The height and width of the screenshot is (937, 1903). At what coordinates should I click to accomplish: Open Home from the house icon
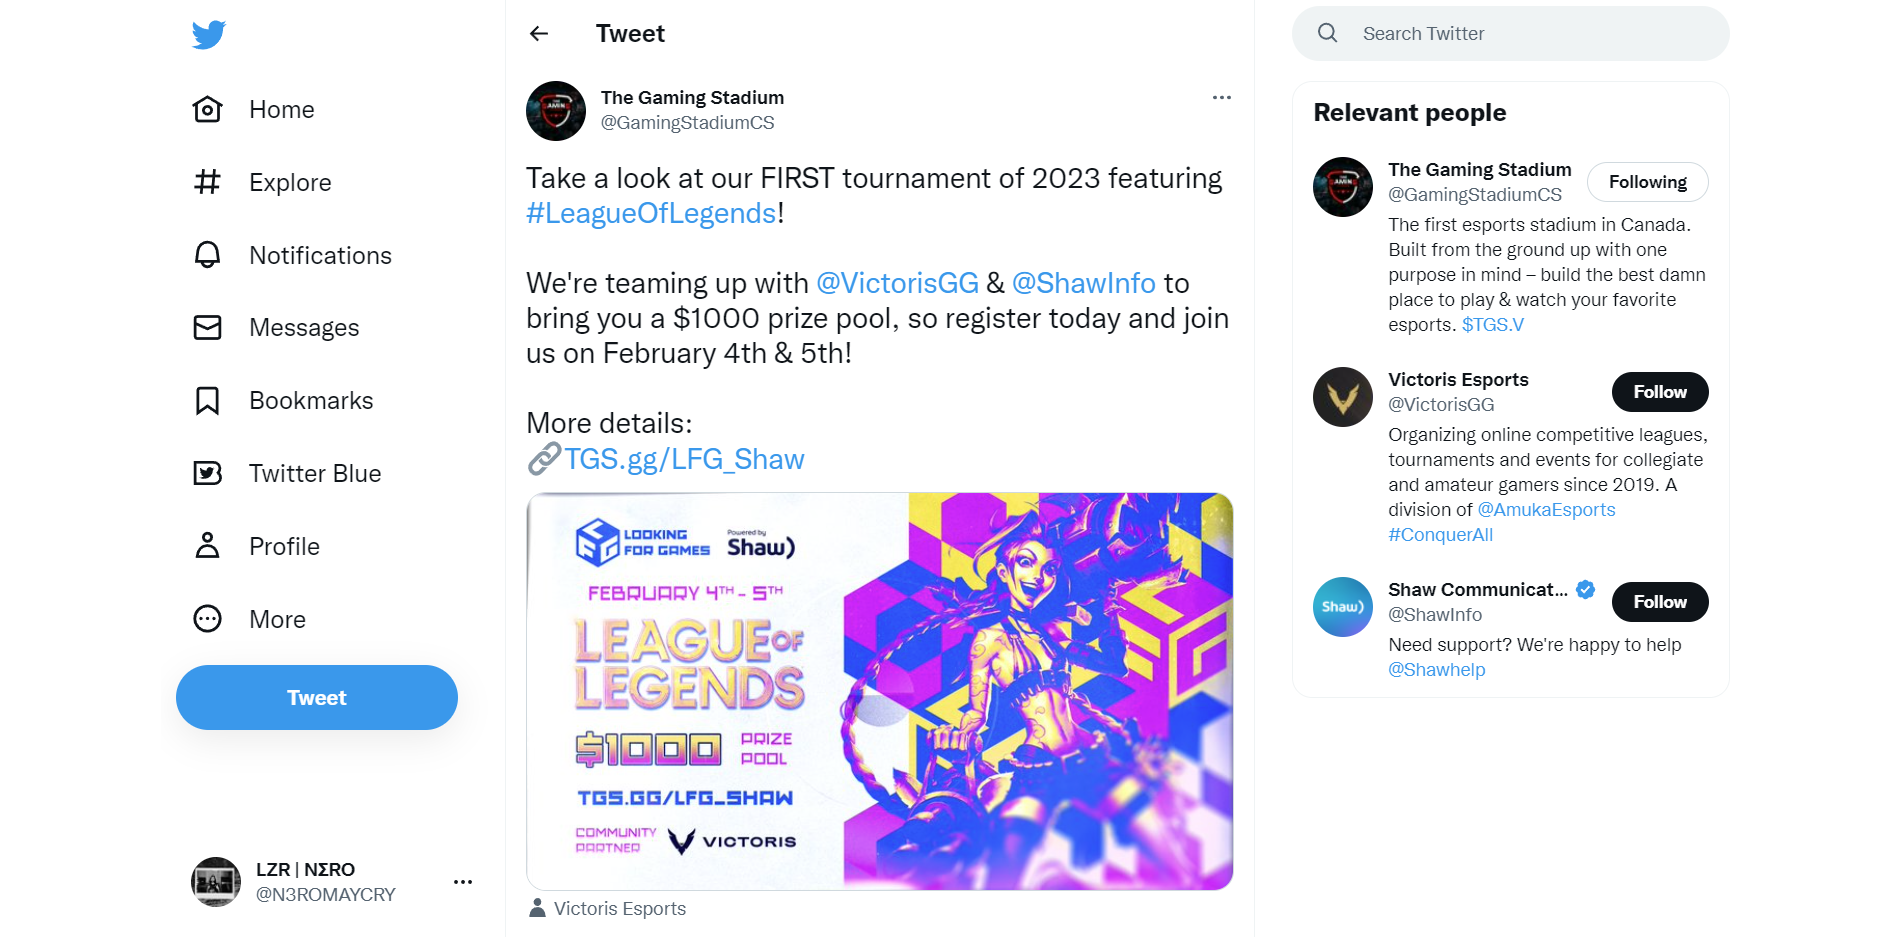207,109
